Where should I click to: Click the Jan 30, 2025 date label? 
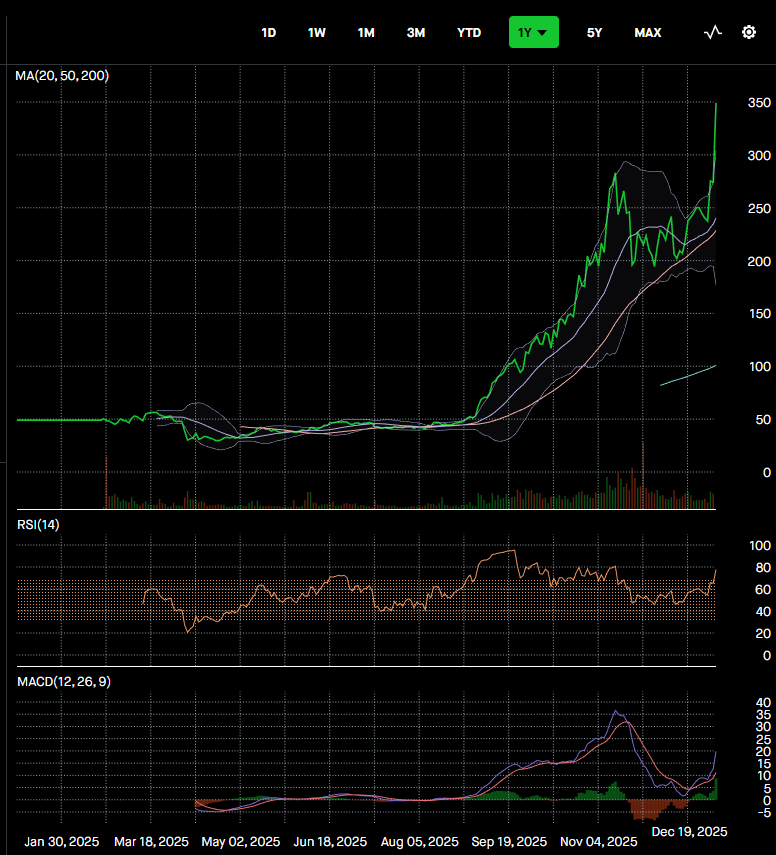coord(62,842)
